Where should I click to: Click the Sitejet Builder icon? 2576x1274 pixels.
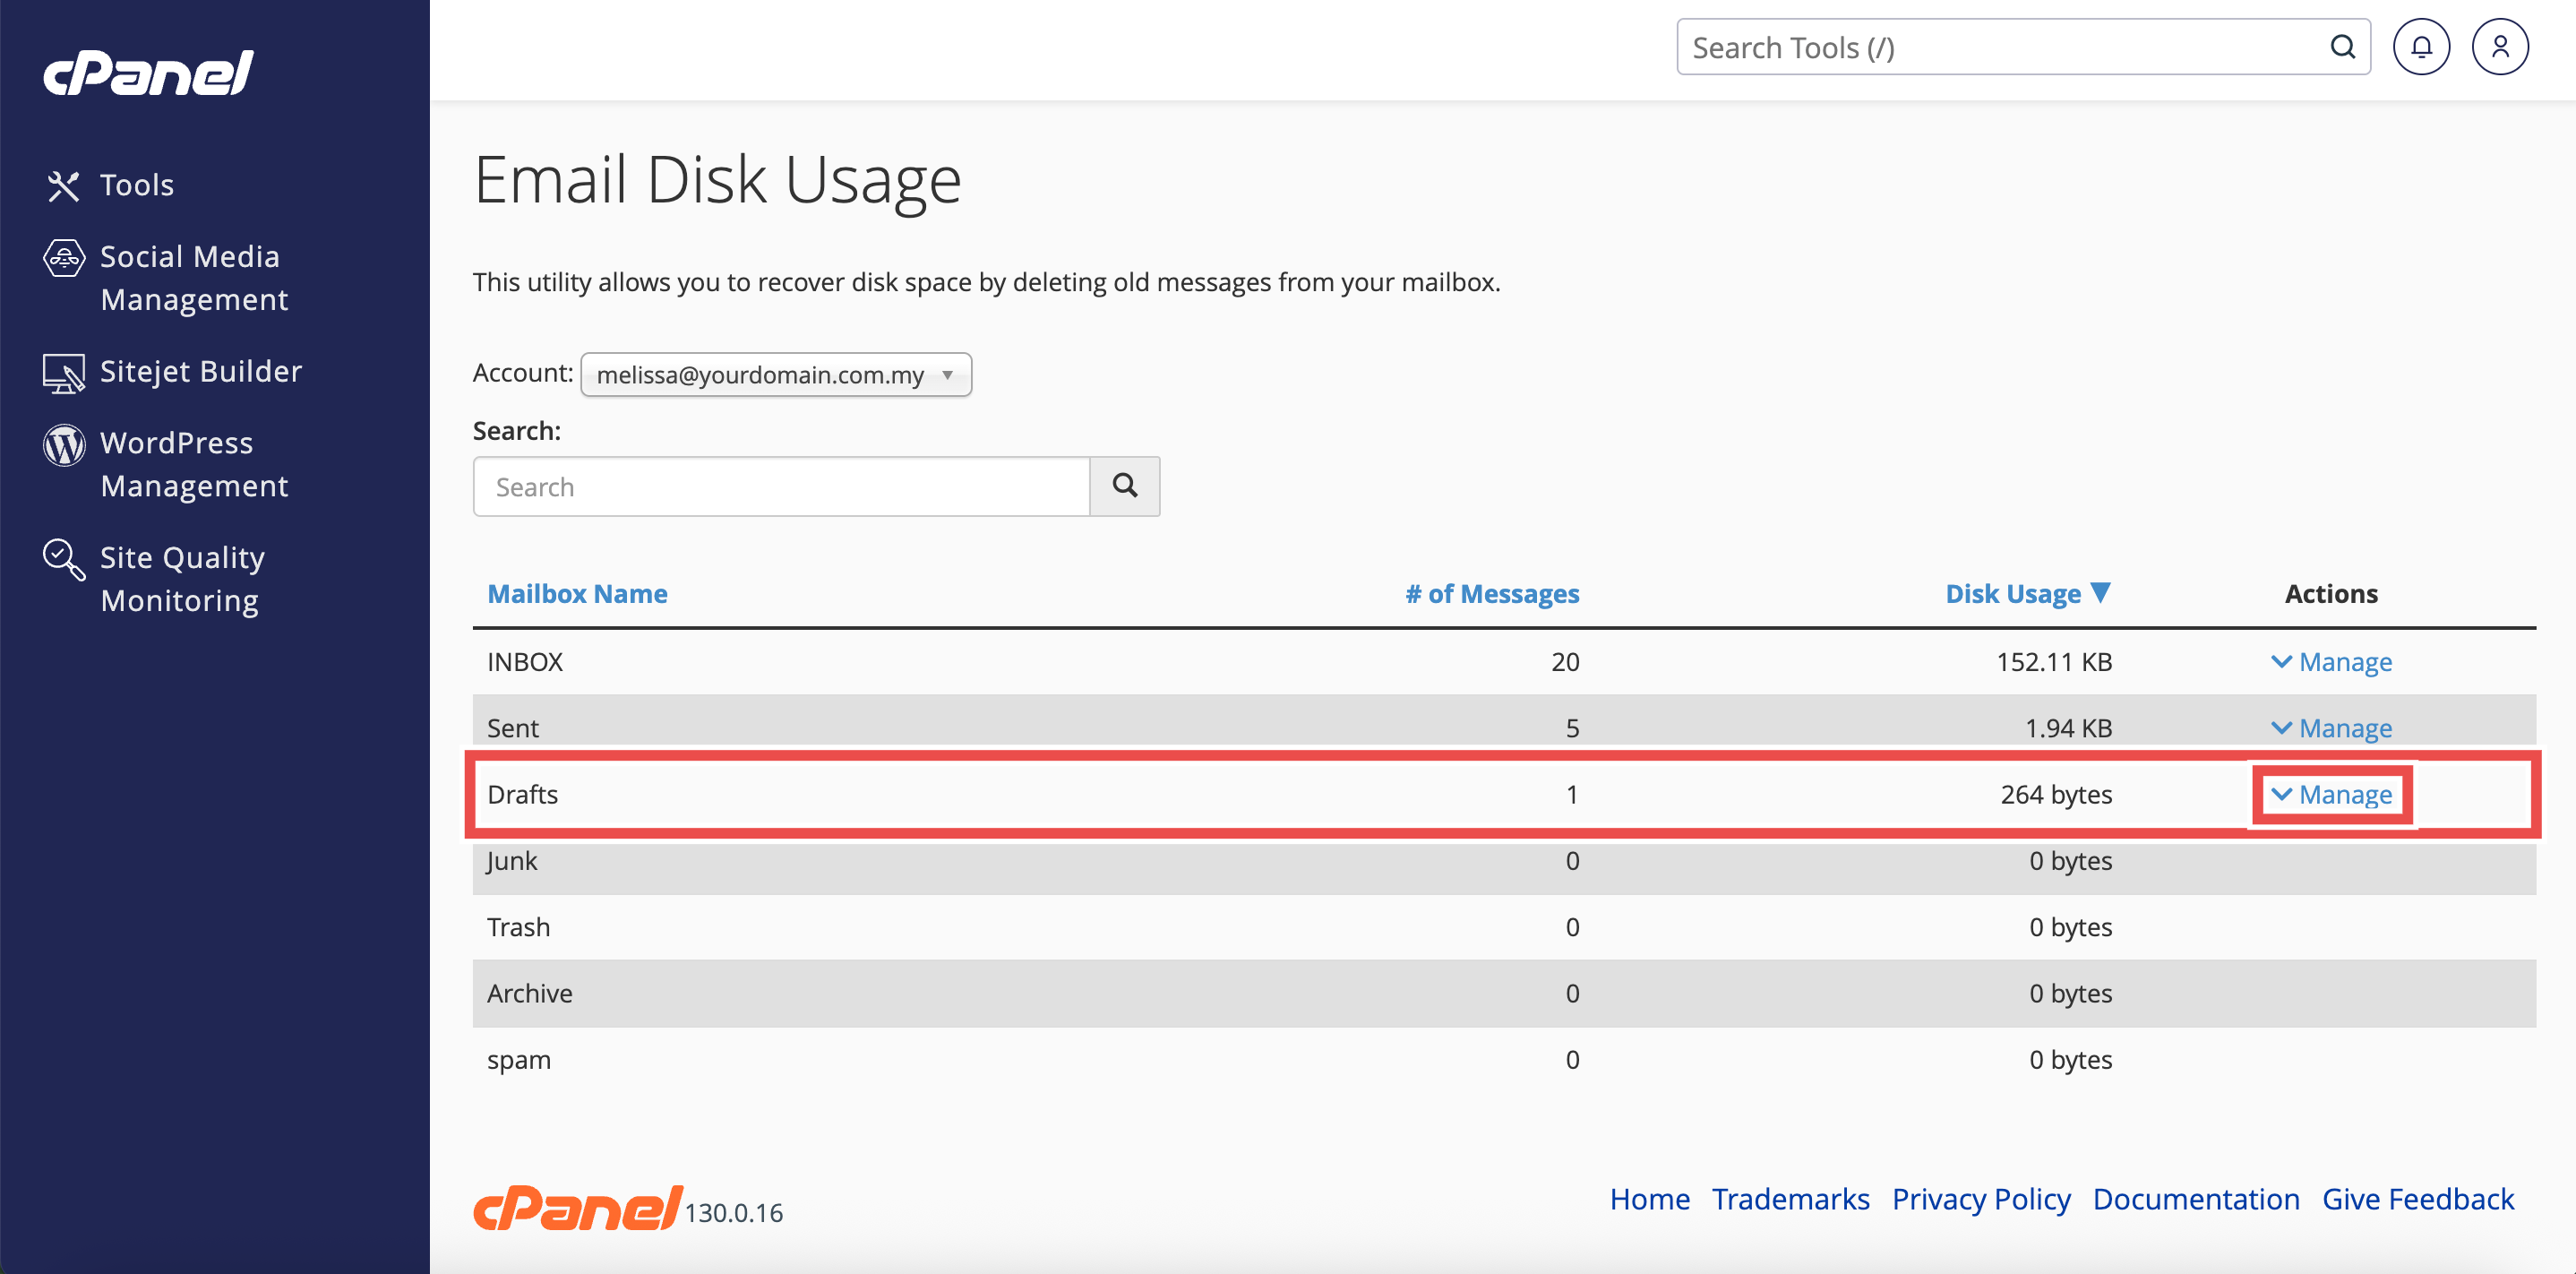tap(63, 373)
